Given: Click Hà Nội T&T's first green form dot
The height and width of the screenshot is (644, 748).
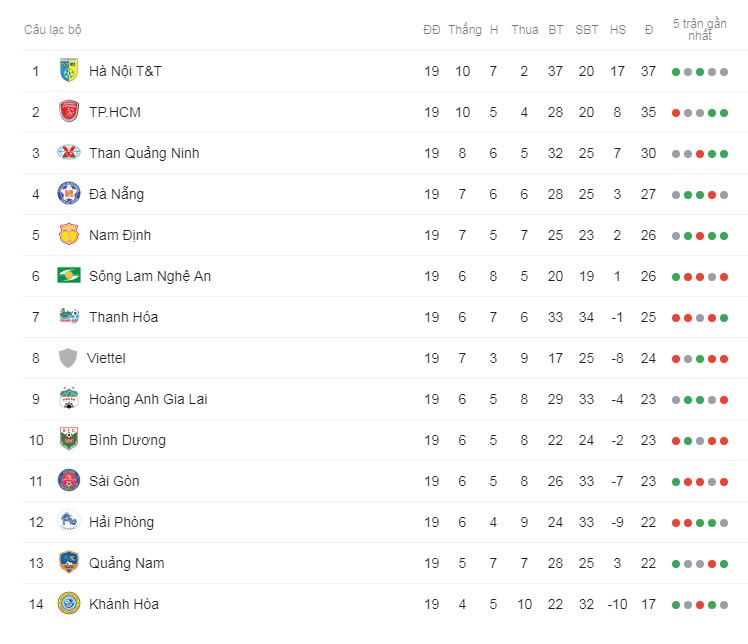Looking at the screenshot, I should coord(675,72).
